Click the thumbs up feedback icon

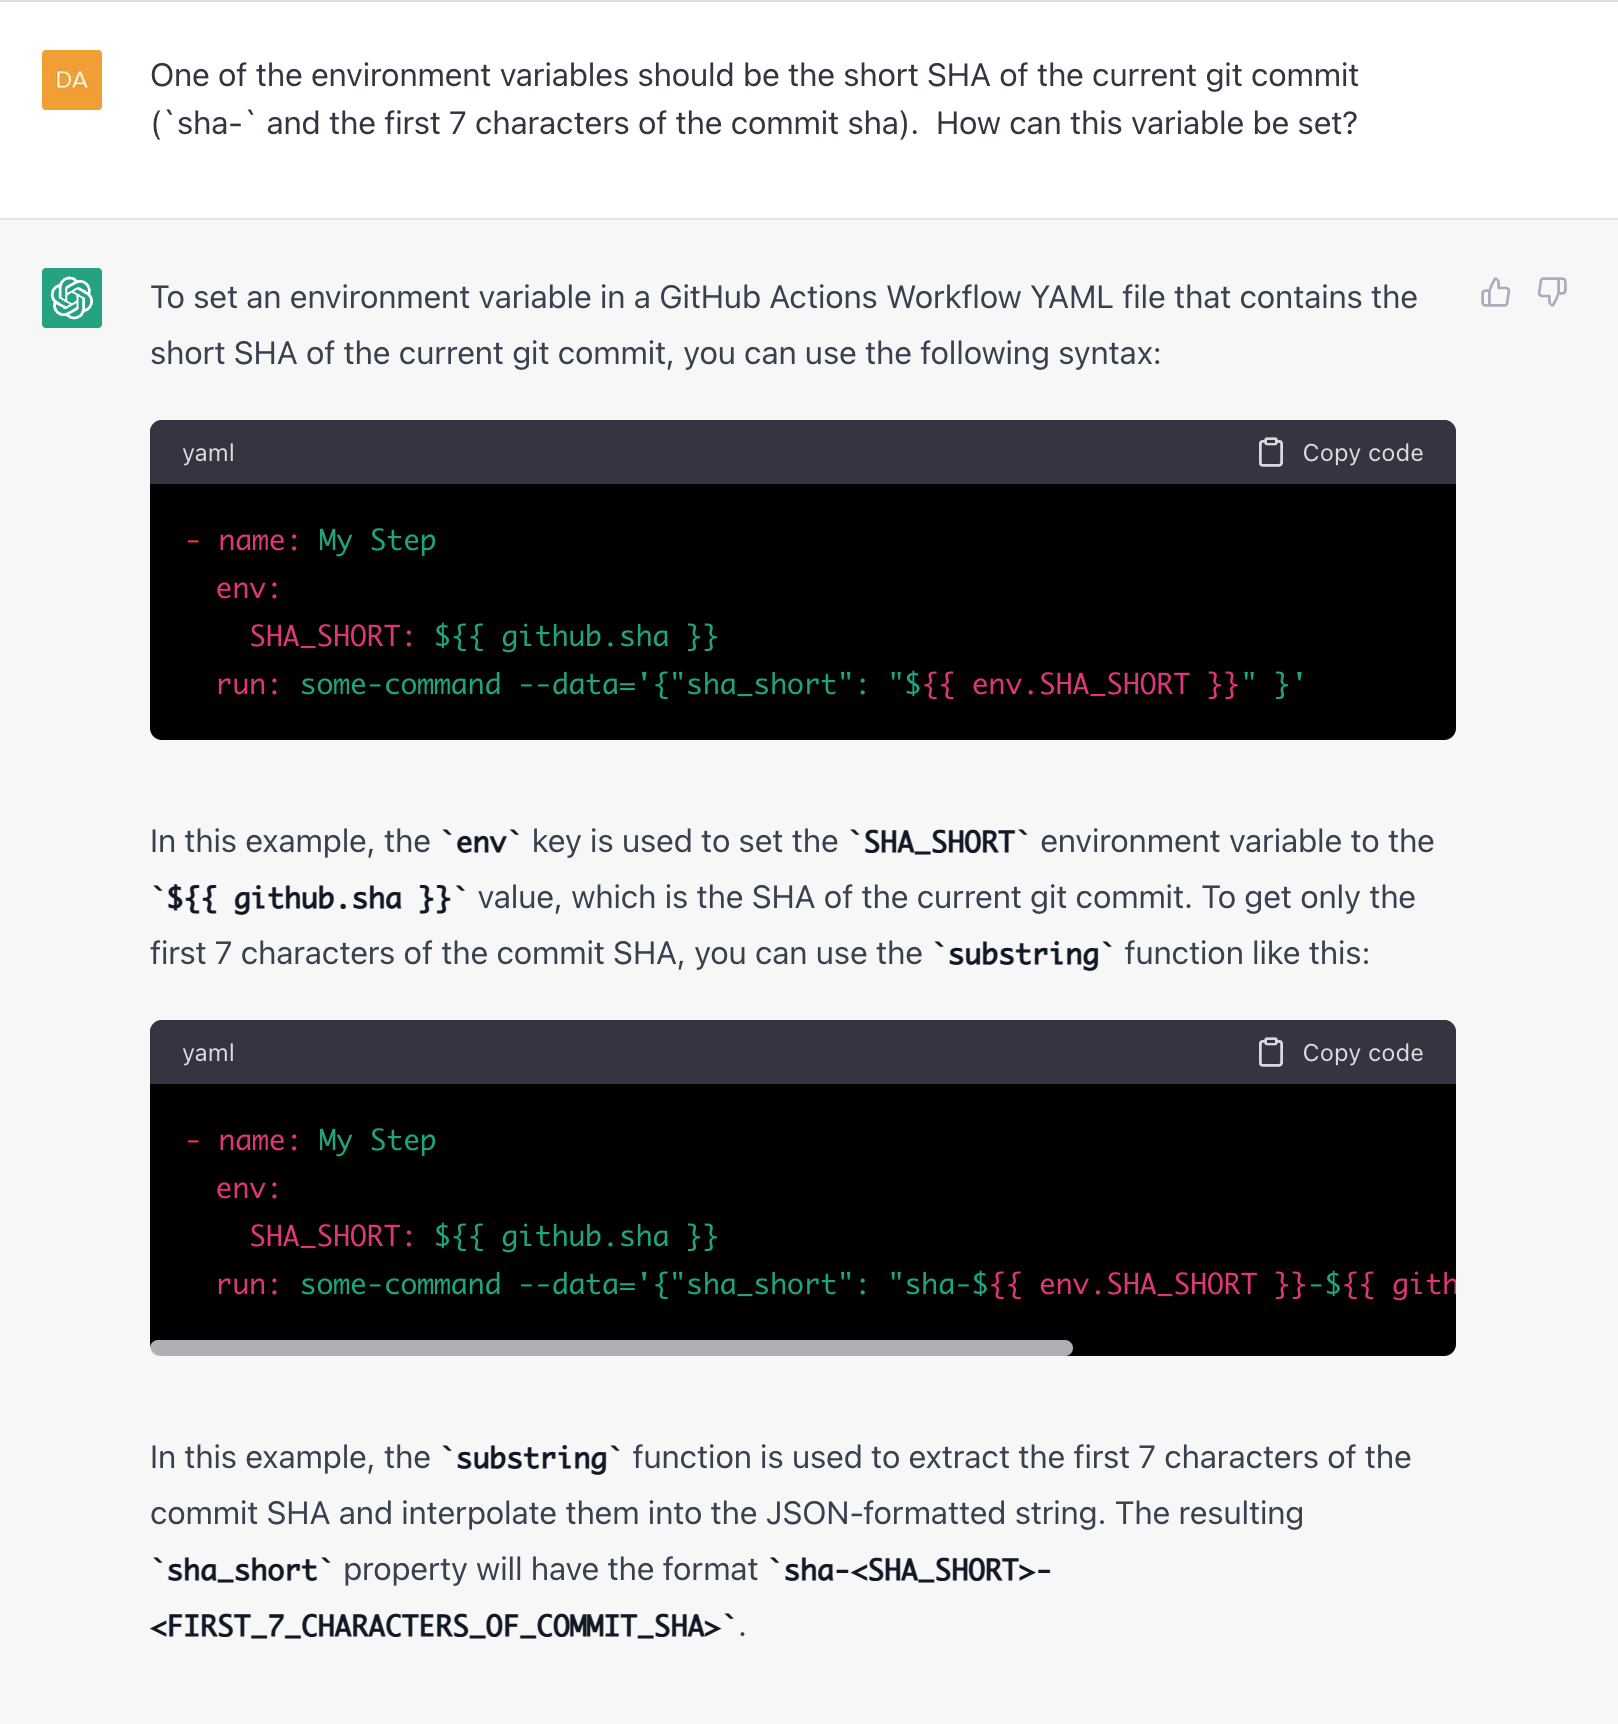(1495, 293)
